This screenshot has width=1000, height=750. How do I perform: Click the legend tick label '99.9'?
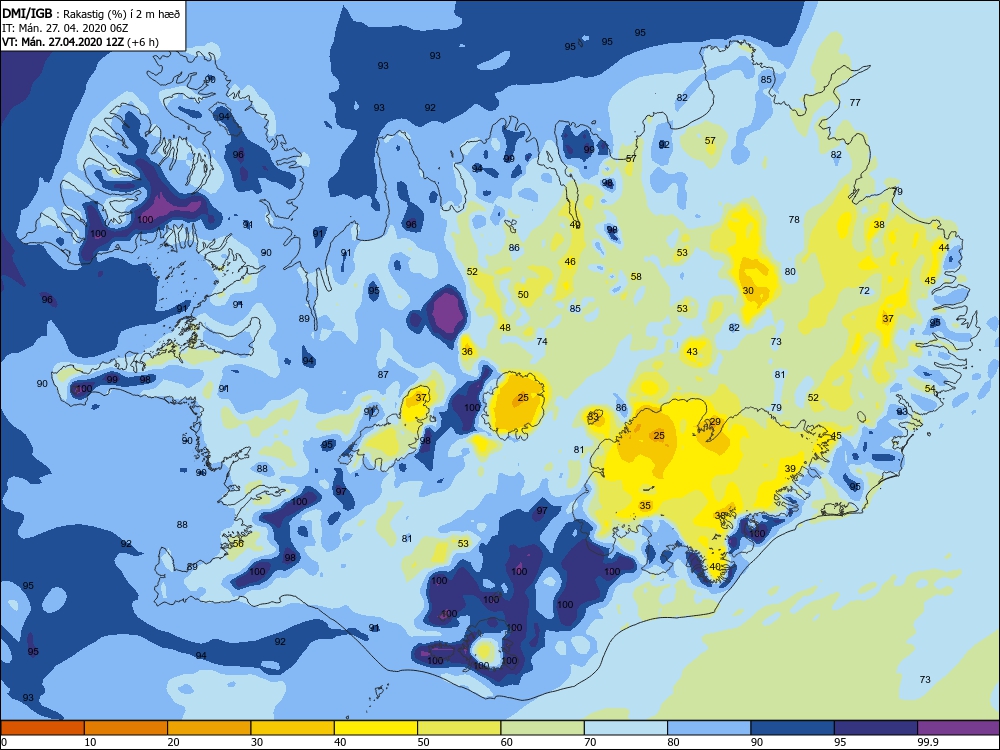(x=927, y=742)
